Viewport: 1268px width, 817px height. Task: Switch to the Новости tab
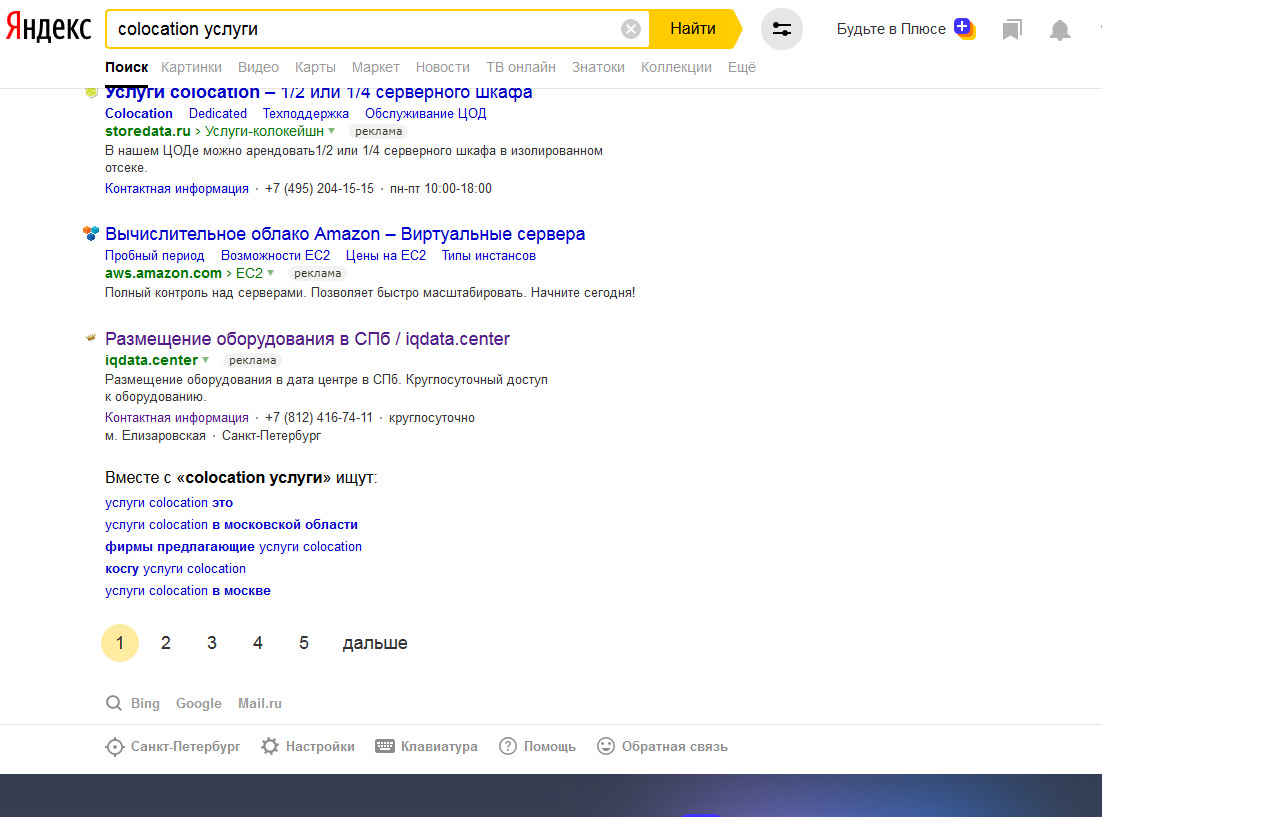click(x=443, y=67)
